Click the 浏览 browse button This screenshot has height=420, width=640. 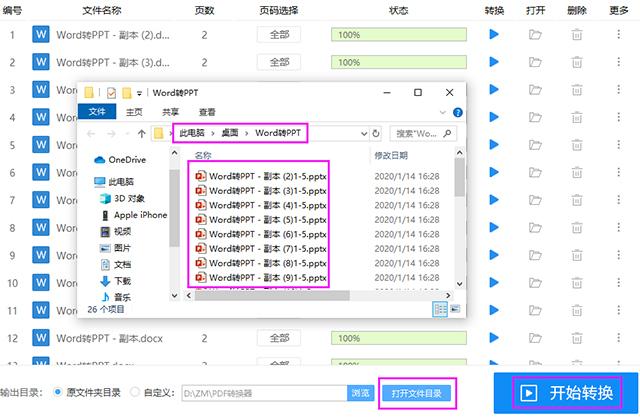click(360, 393)
